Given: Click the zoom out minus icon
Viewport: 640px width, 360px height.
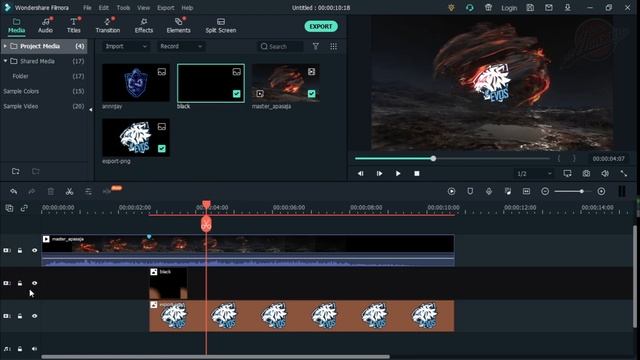Looking at the screenshot, I should click(545, 191).
